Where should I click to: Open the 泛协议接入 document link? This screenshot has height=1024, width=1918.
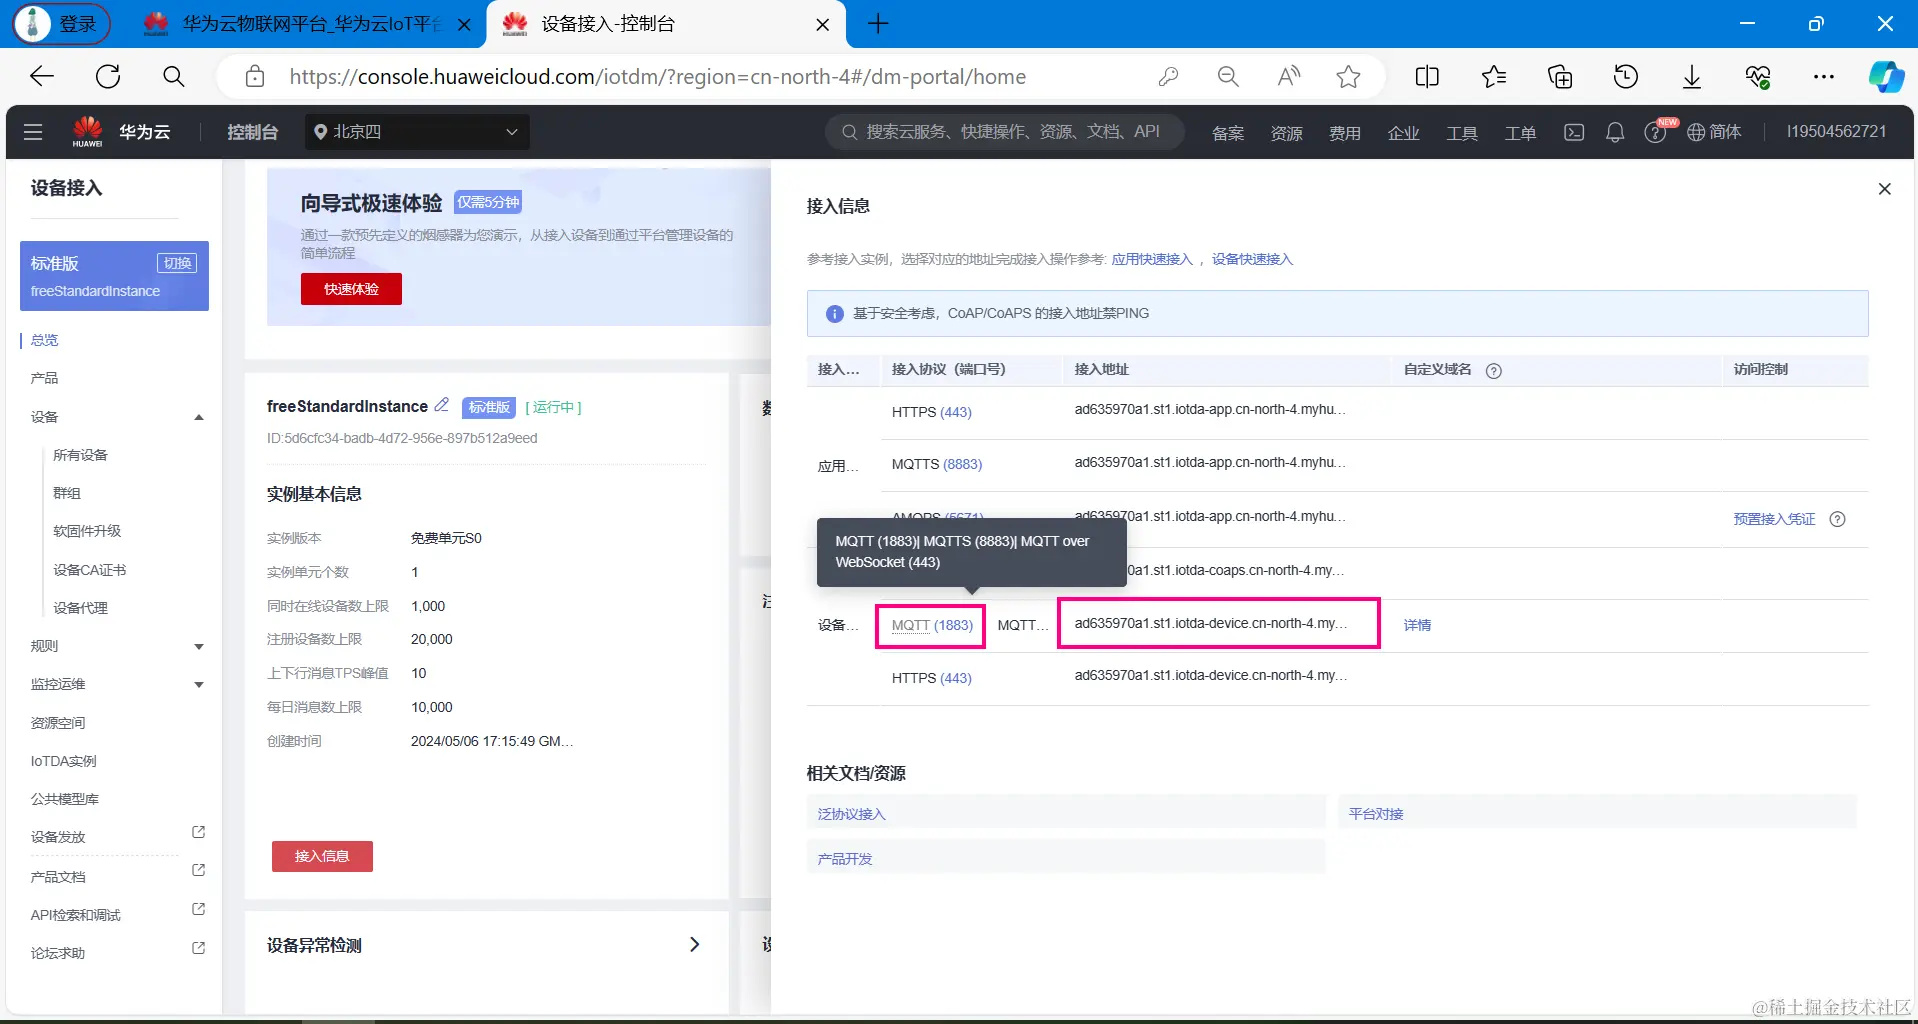(852, 814)
